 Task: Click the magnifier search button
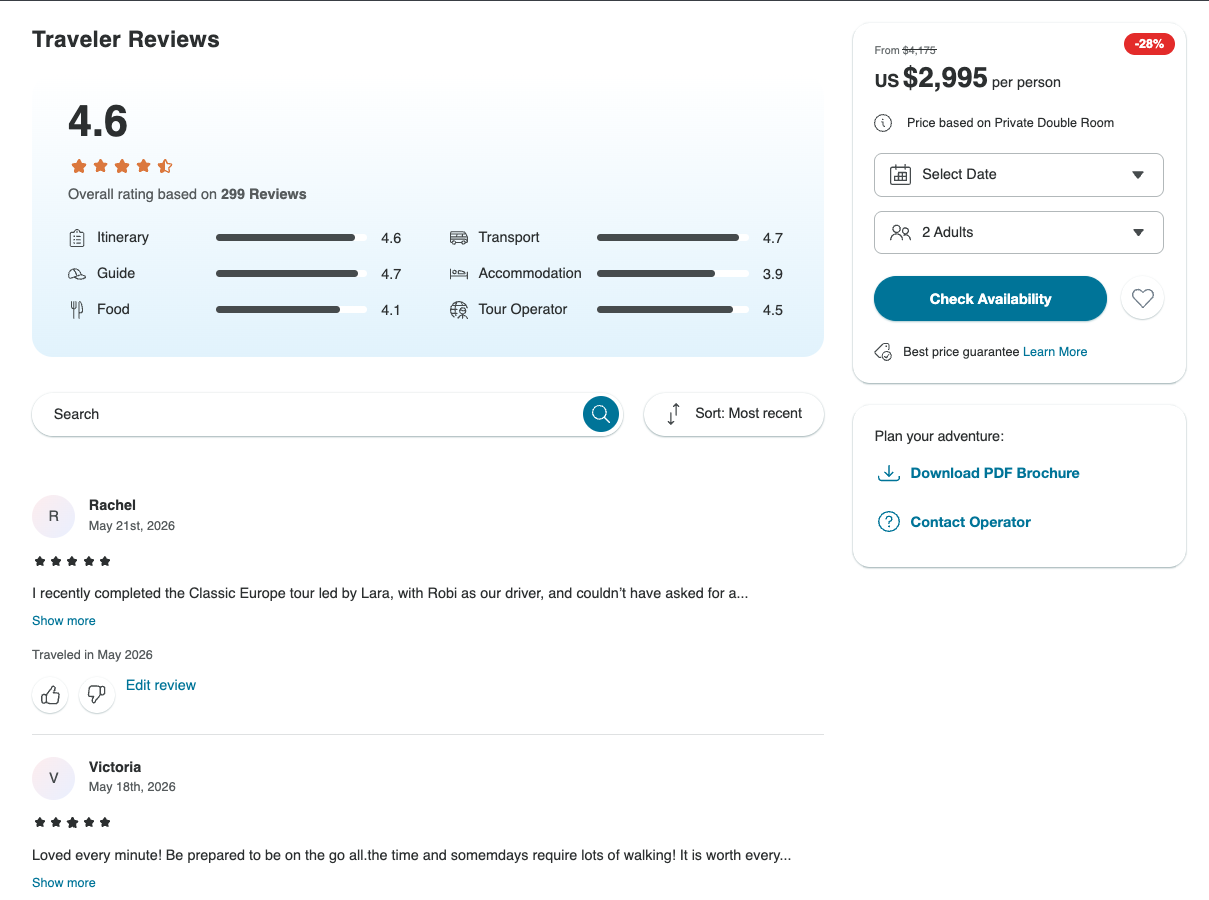click(601, 414)
